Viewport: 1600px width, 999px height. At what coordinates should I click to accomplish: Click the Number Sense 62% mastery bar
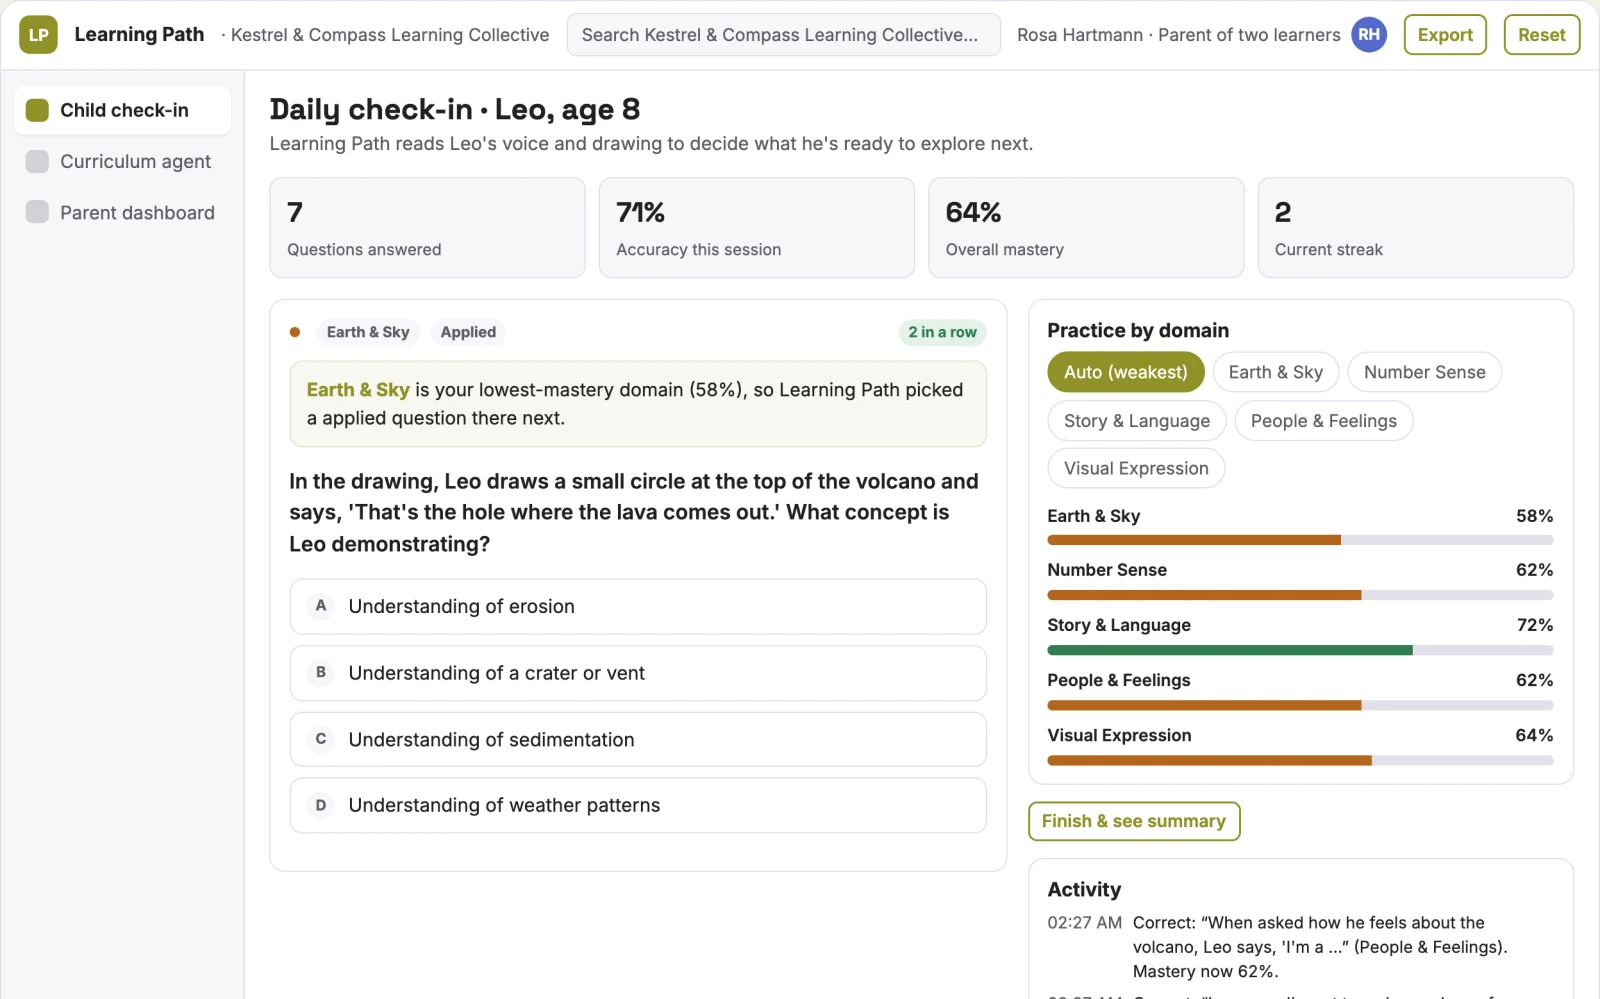tap(1300, 595)
